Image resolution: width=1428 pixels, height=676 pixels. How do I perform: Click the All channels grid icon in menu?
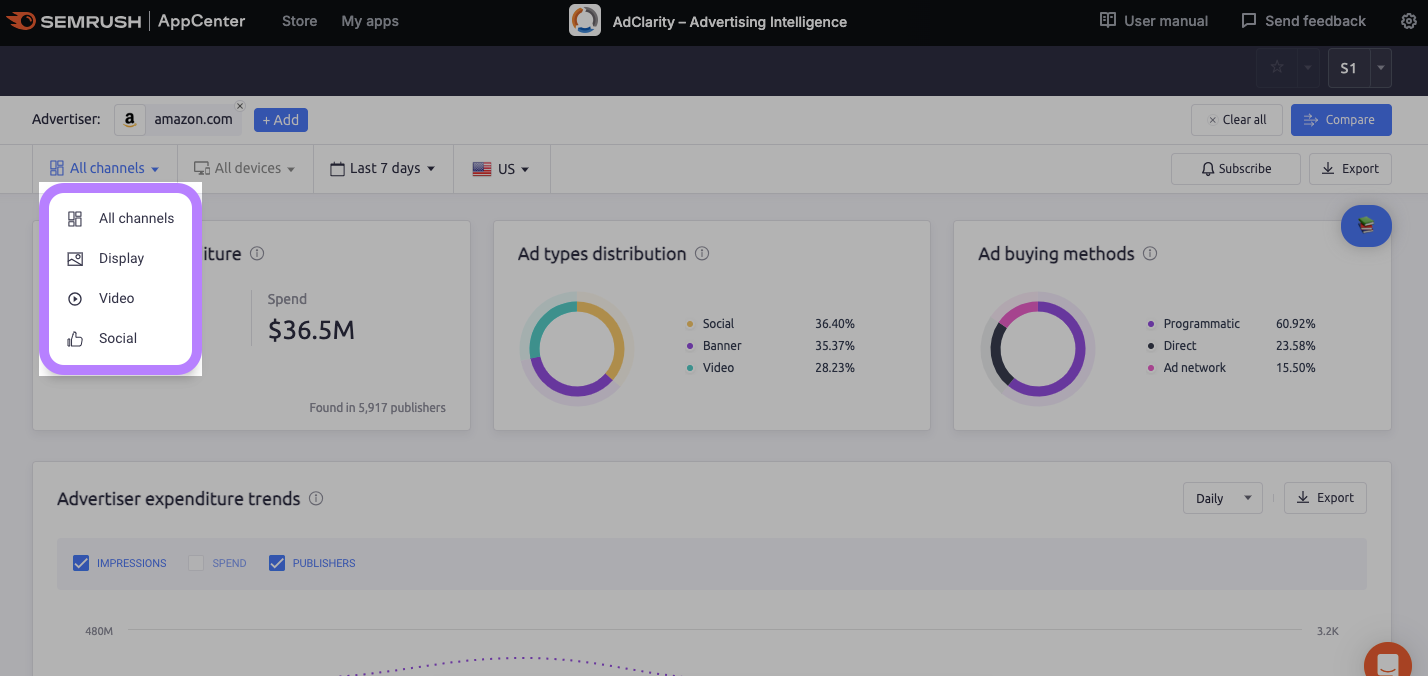[x=75, y=219]
